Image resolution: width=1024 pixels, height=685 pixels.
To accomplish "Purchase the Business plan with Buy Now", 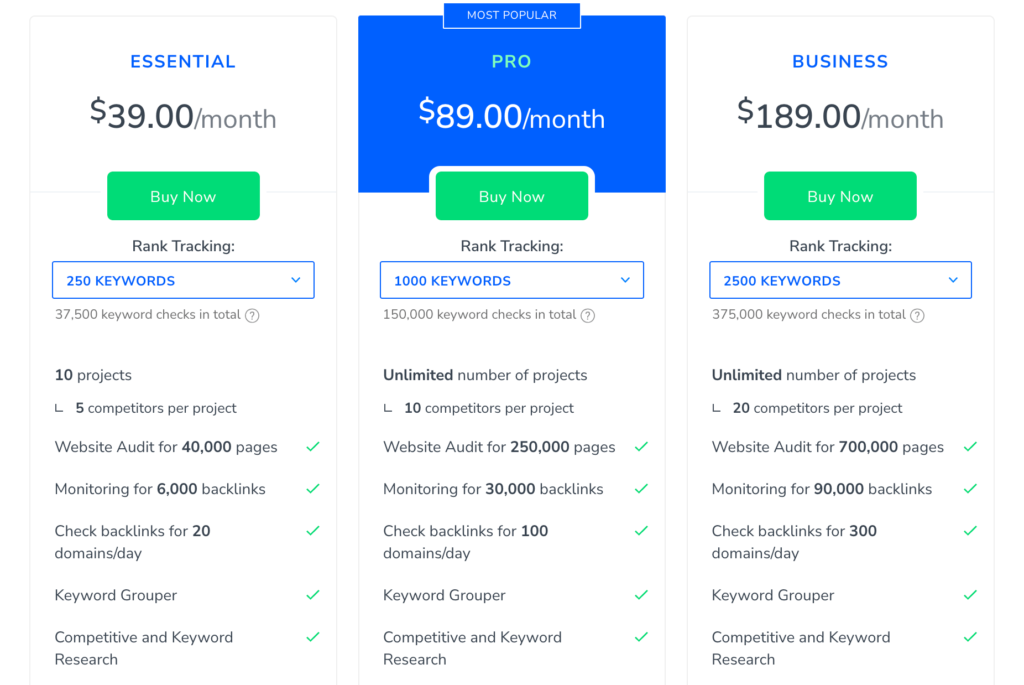I will coord(840,196).
